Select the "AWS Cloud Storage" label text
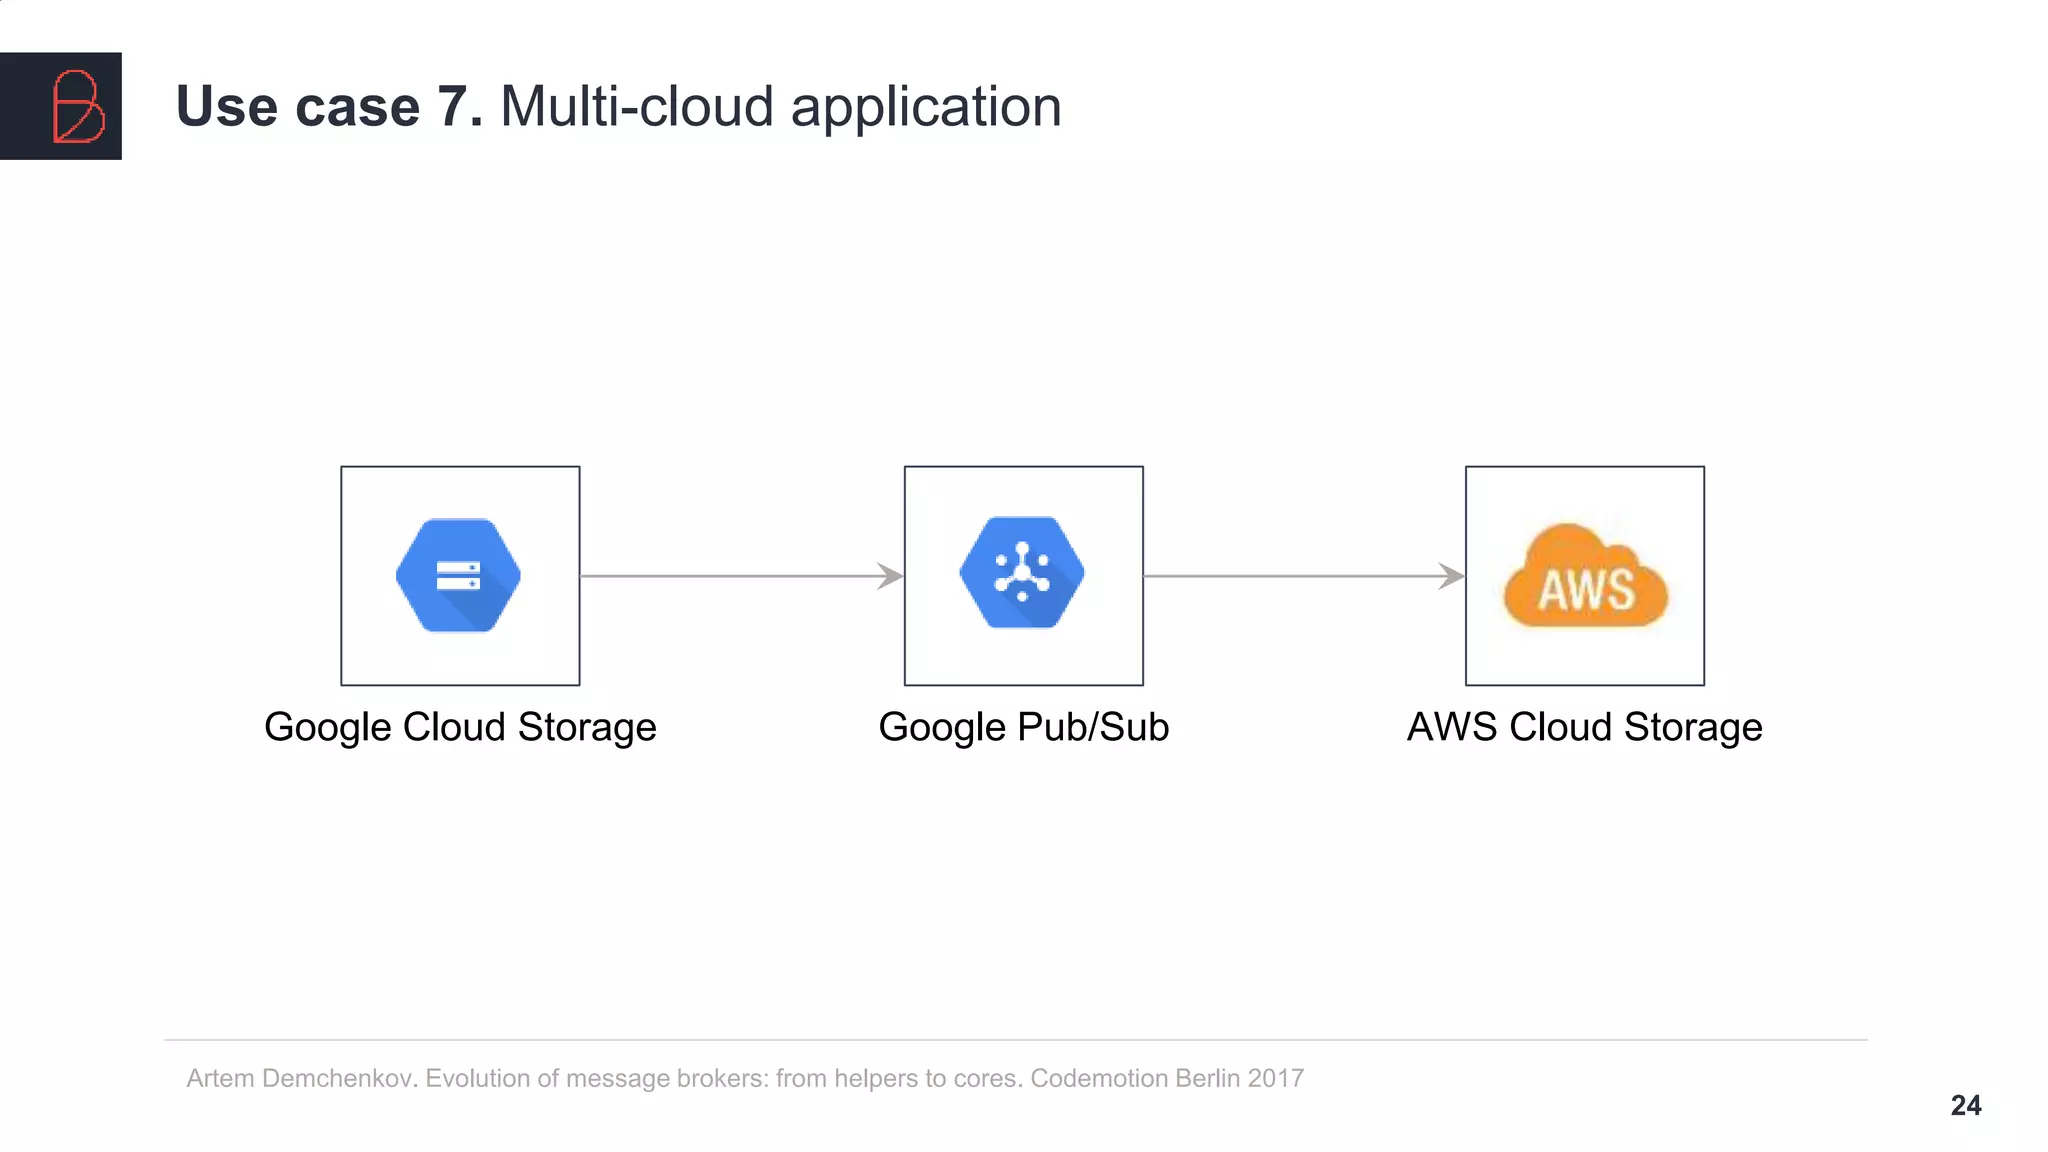This screenshot has width=2048, height=1152. point(1585,727)
